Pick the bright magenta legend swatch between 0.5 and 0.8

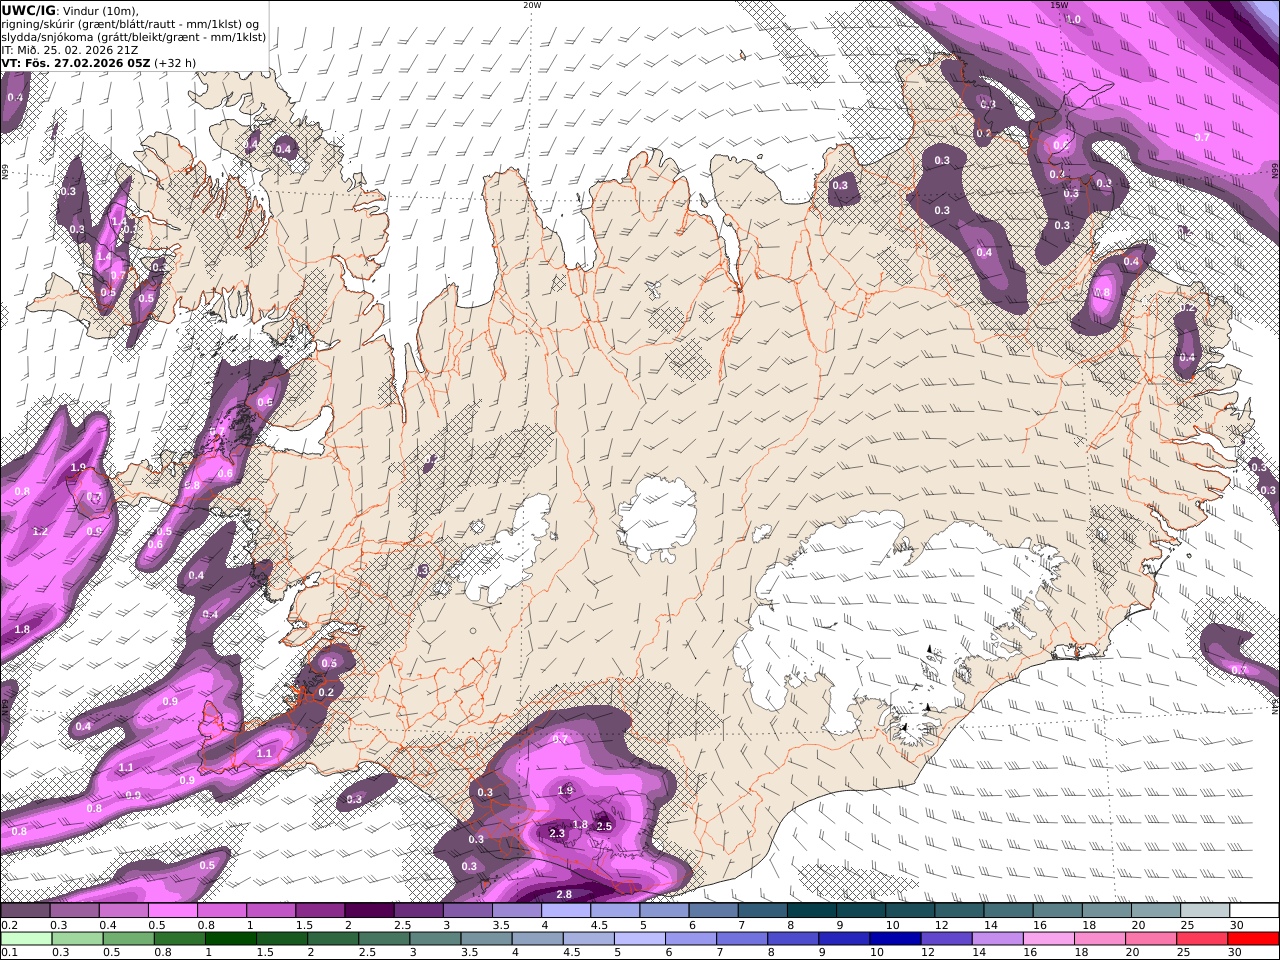click(x=172, y=911)
